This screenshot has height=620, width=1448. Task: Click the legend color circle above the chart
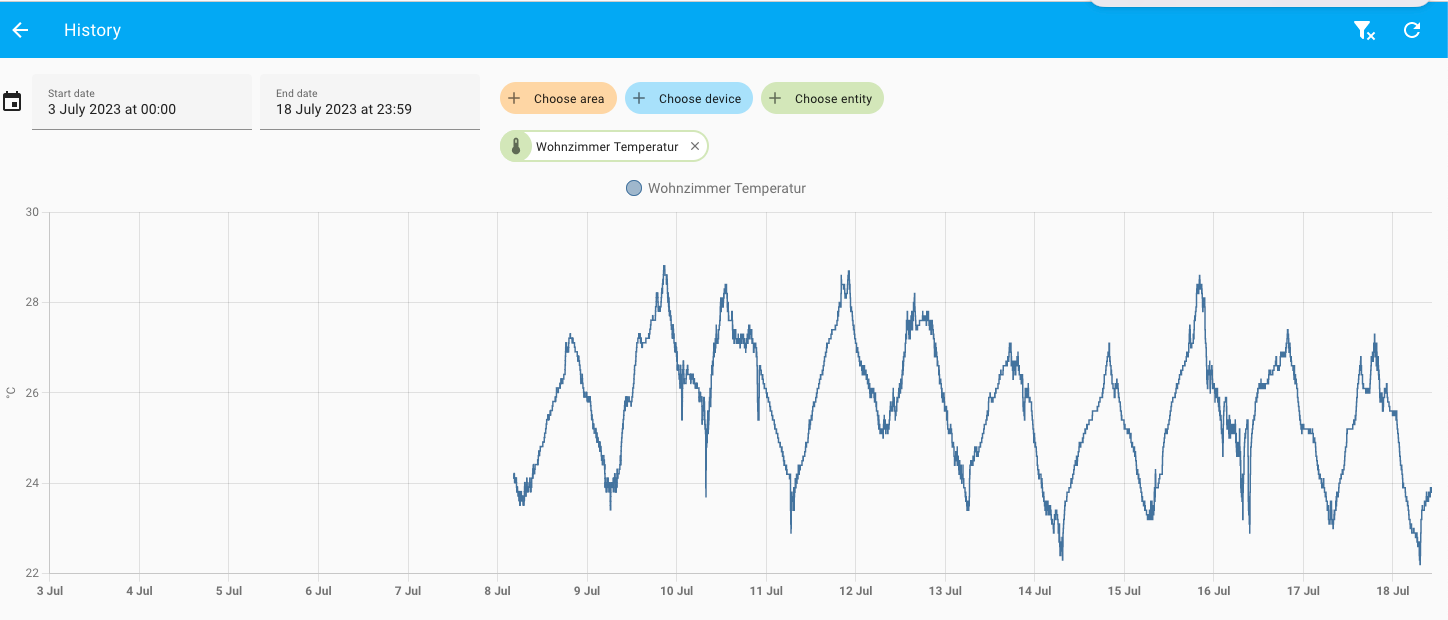coord(633,188)
